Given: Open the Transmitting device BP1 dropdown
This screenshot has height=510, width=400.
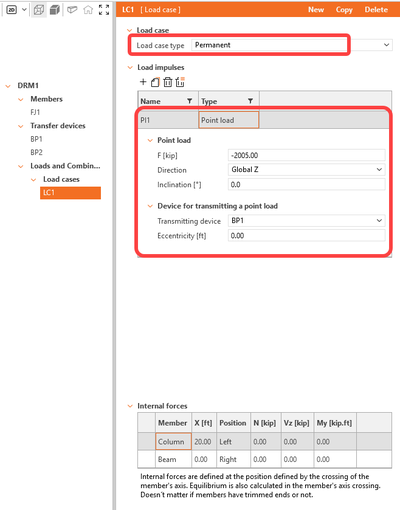Looking at the screenshot, I should coord(379,220).
